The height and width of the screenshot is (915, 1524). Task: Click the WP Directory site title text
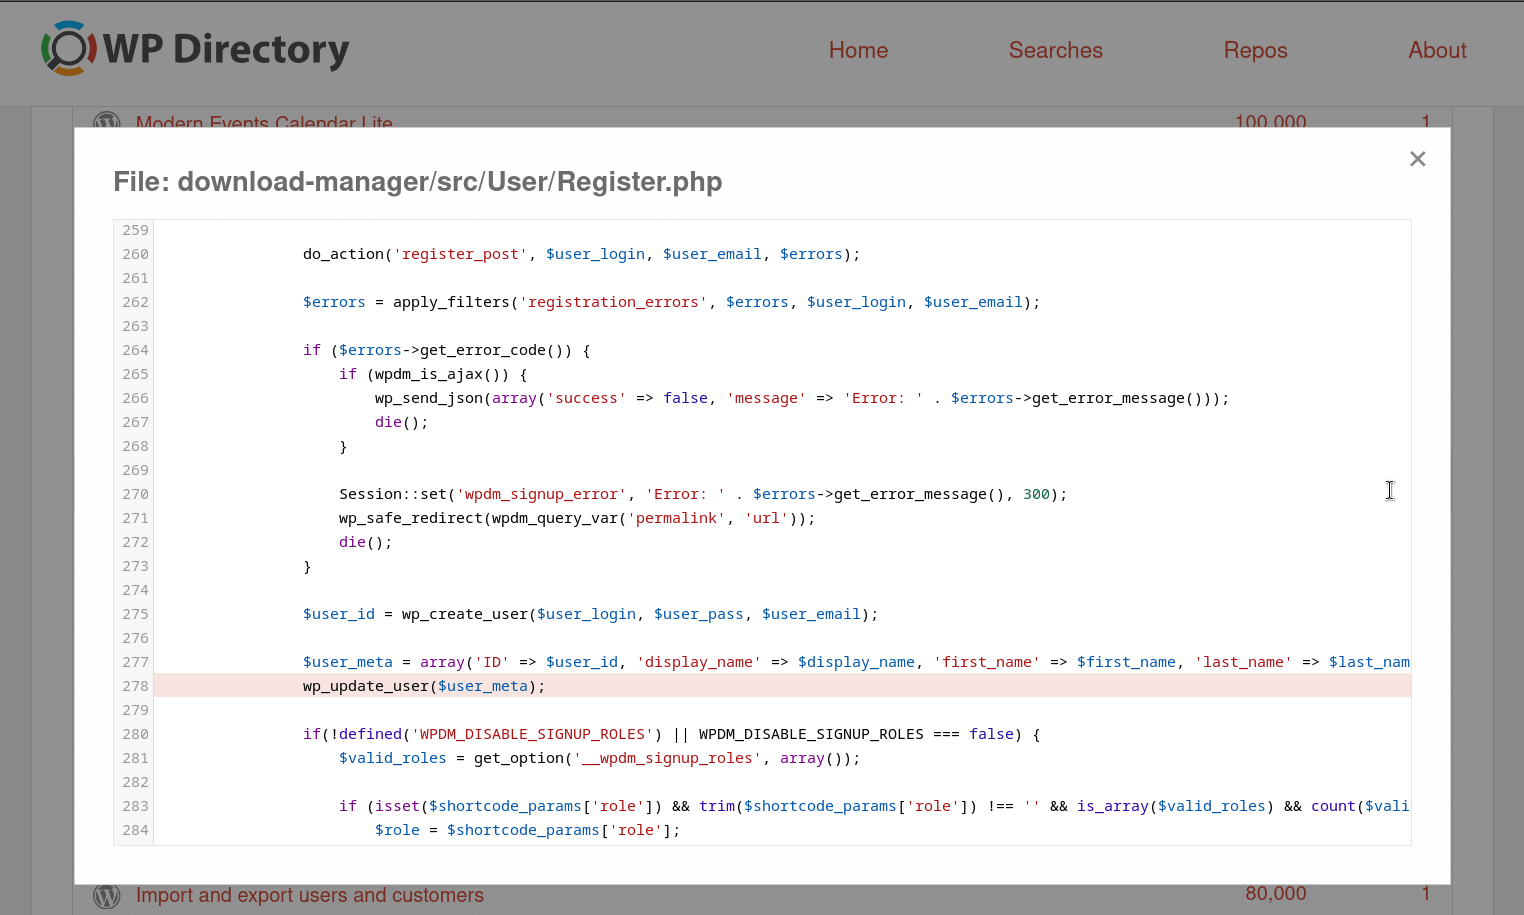[226, 49]
